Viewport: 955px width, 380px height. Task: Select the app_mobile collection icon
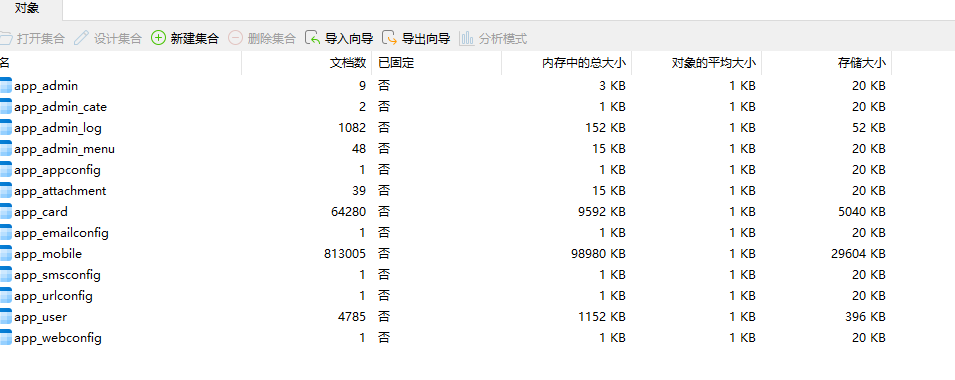(5, 254)
